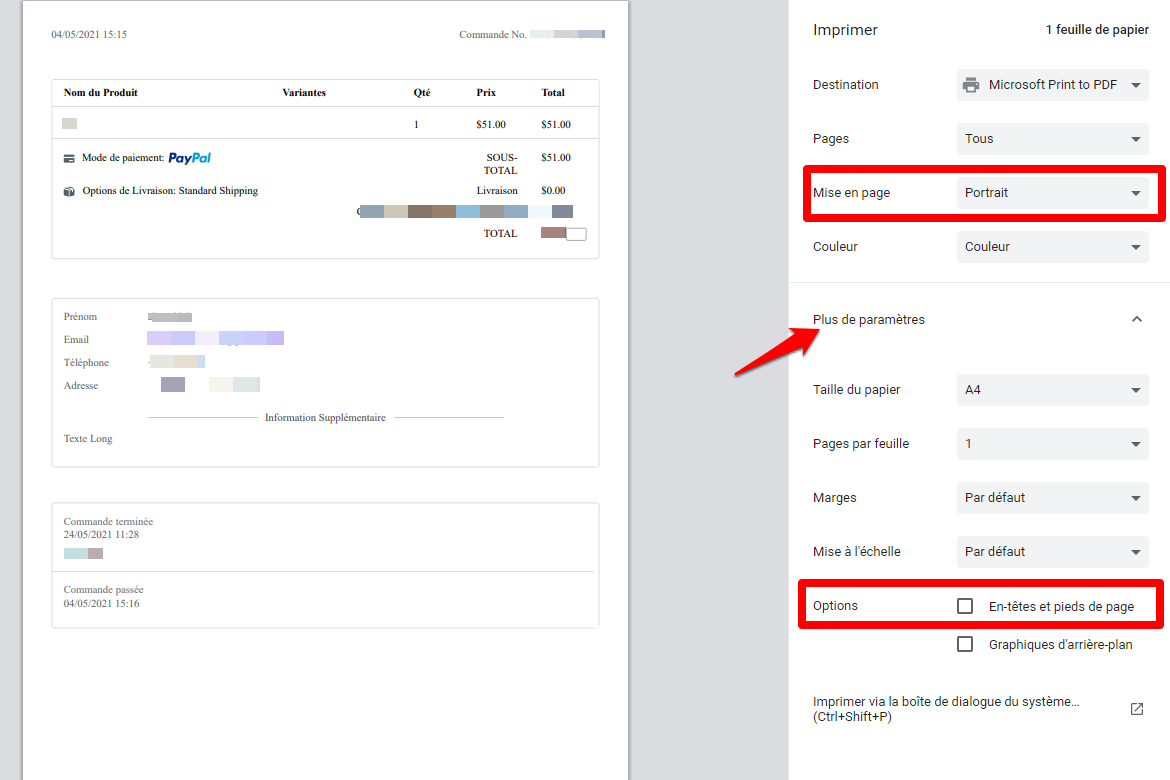
Task: Click the box icon beside Options de Livraison
Action: click(69, 191)
